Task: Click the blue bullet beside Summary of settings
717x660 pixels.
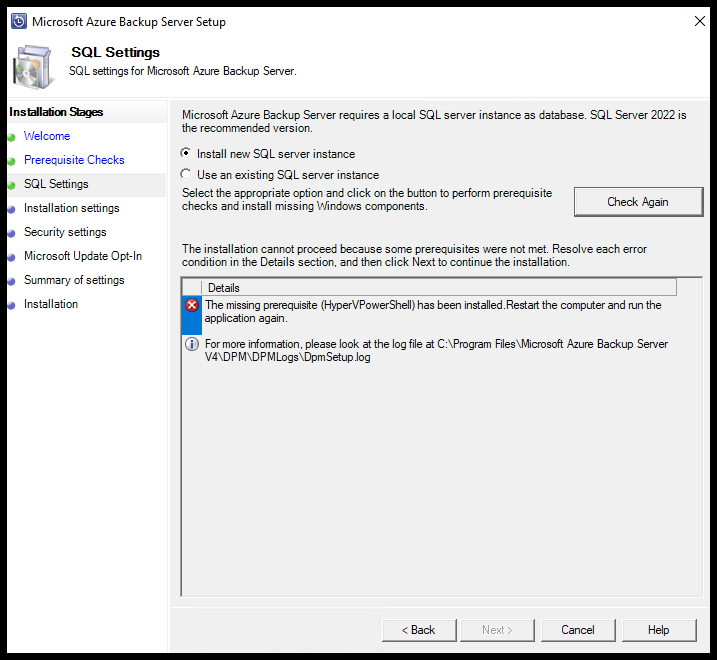Action: [12, 281]
